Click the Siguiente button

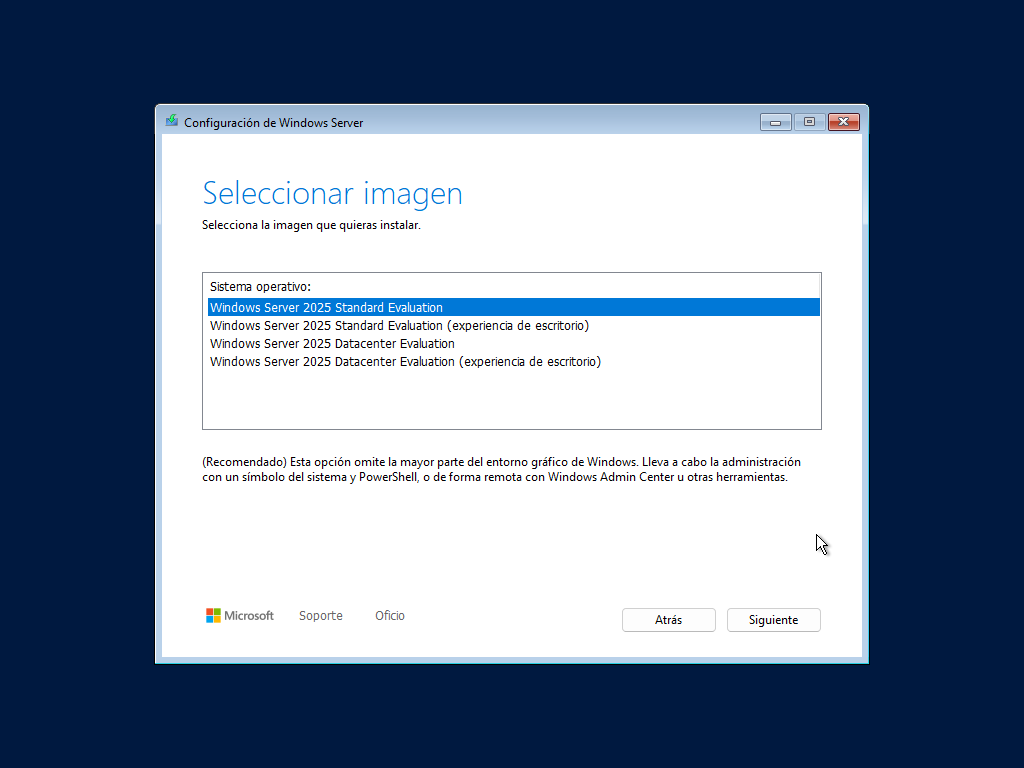773,620
